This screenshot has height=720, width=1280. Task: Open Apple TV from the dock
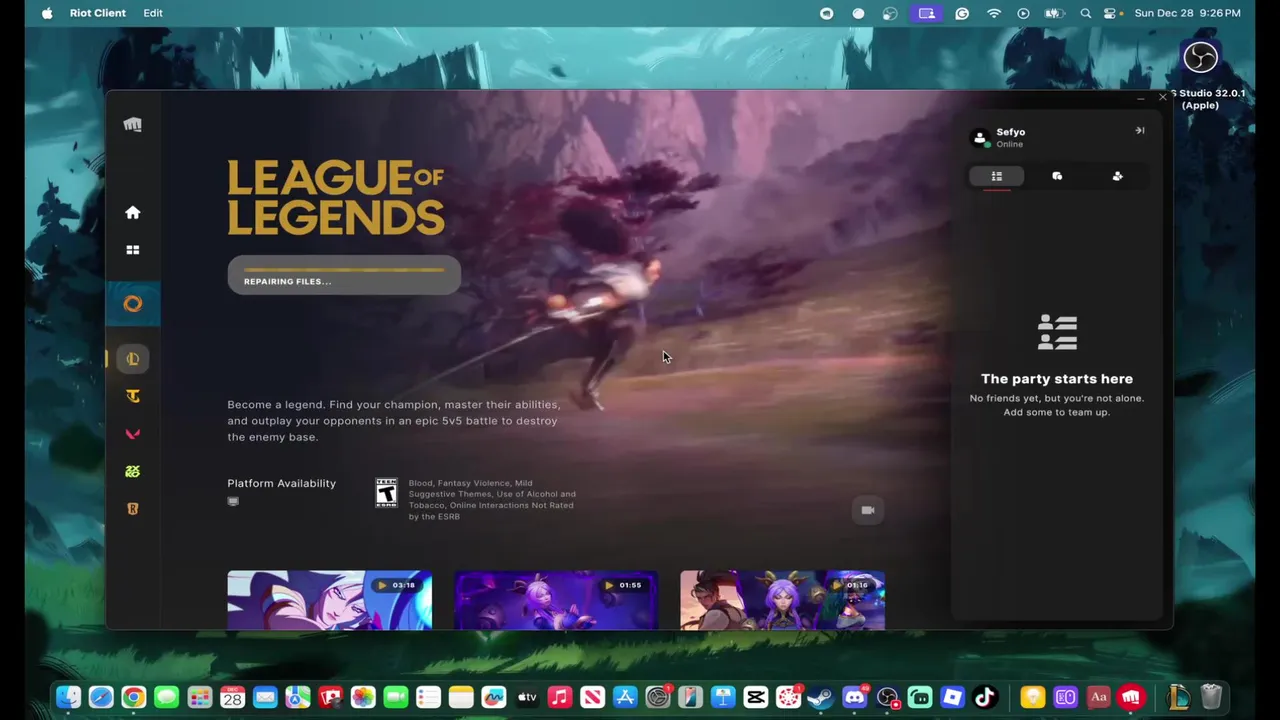[527, 697]
